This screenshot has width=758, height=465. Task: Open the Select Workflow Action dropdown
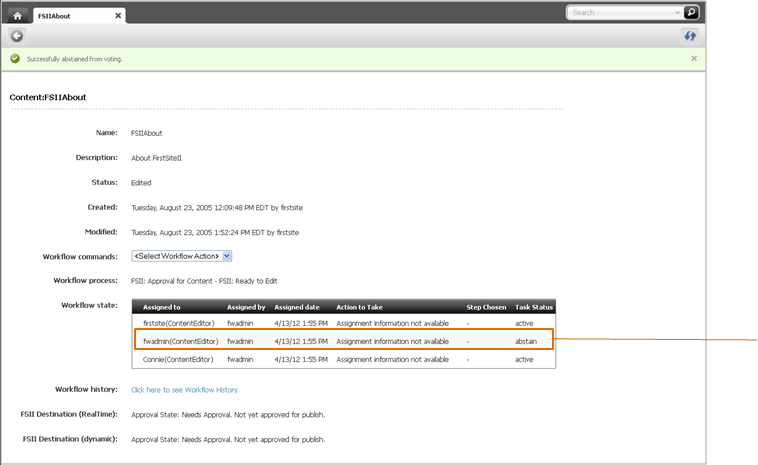[182, 256]
